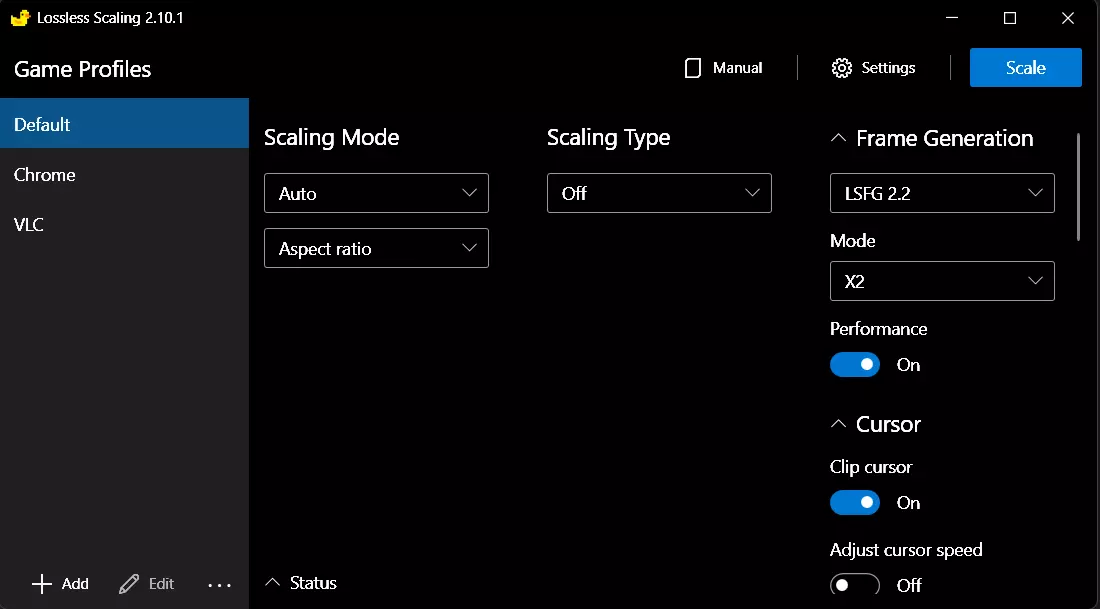Select the Default game profile
The image size is (1100, 609).
42,125
